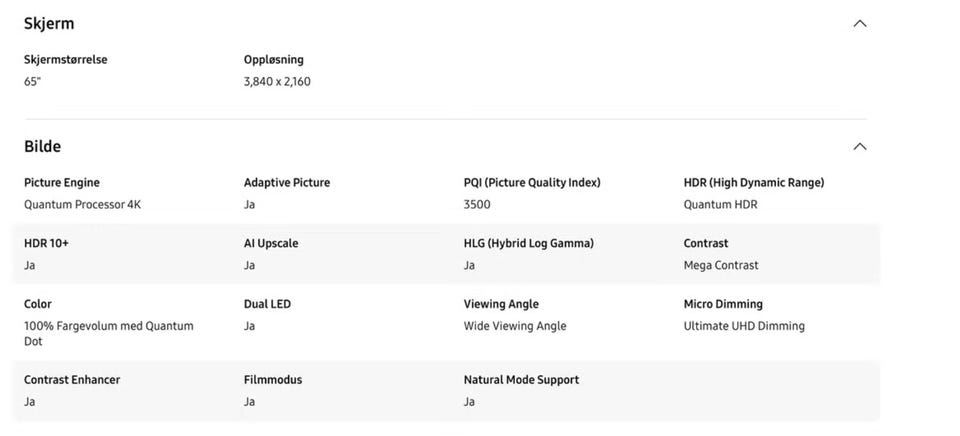Viewport: 960px width, 436px height.
Task: Click the HLG (Hybrid Log Gamma) label
Action: [x=529, y=244]
